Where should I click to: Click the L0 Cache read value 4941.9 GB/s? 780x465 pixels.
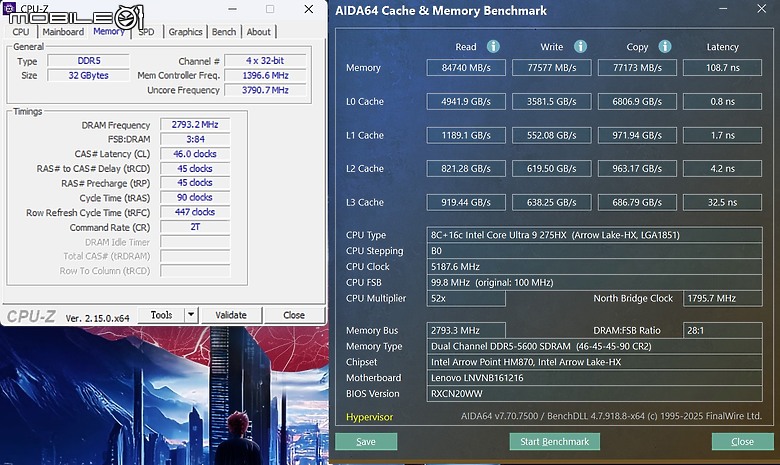[466, 101]
